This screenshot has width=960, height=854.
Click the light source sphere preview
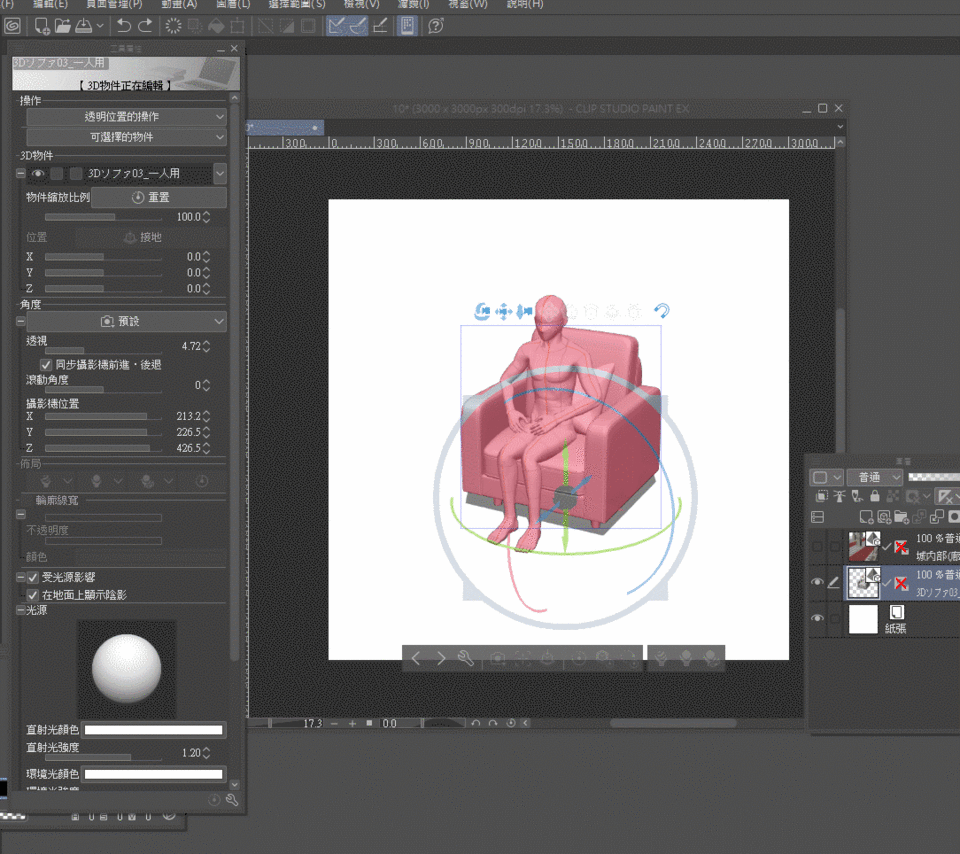pos(126,669)
